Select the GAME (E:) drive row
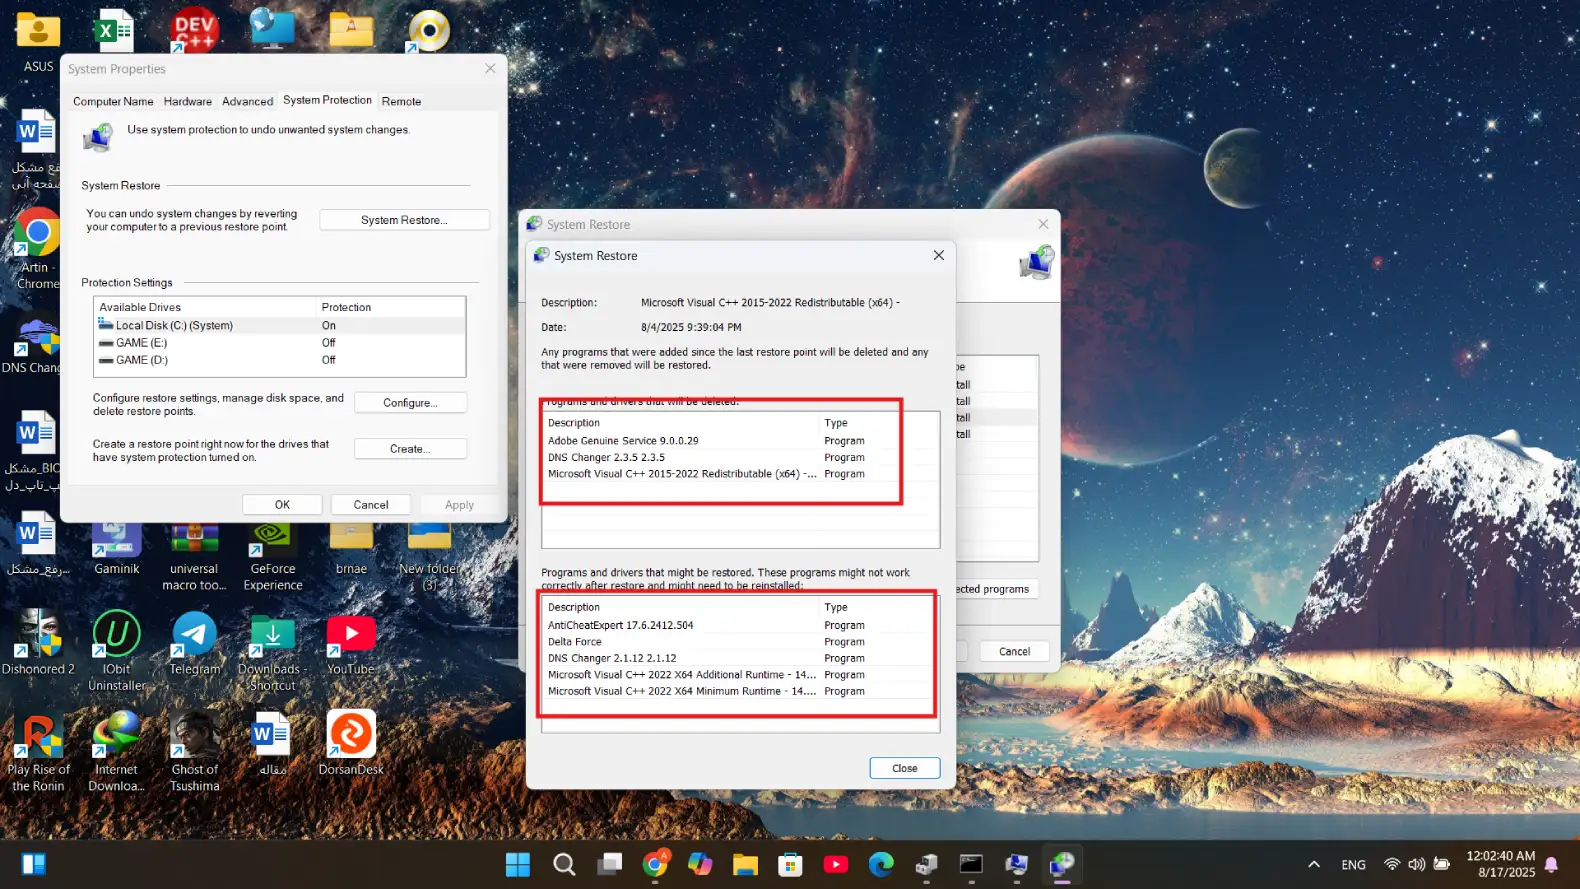Viewport: 1580px width, 889px height. 141,343
